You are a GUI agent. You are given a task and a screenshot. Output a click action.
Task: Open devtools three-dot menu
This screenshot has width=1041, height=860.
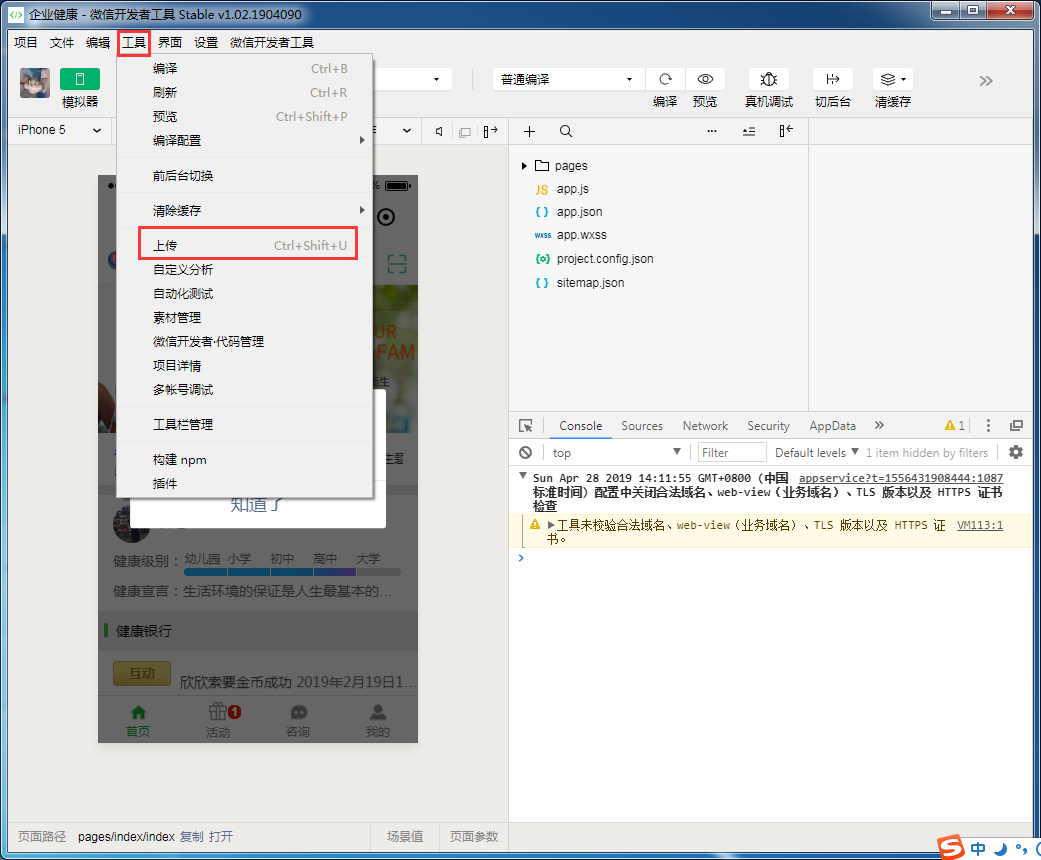point(988,426)
